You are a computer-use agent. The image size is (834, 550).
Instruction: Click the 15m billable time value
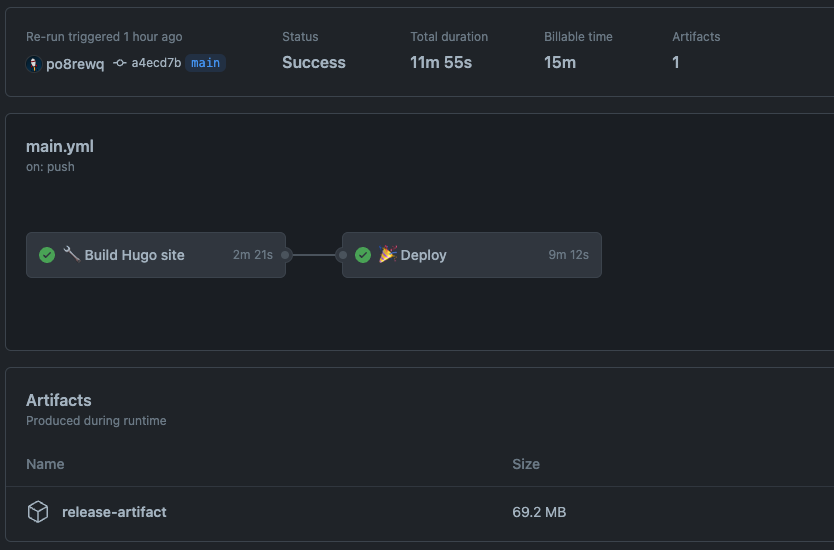560,62
